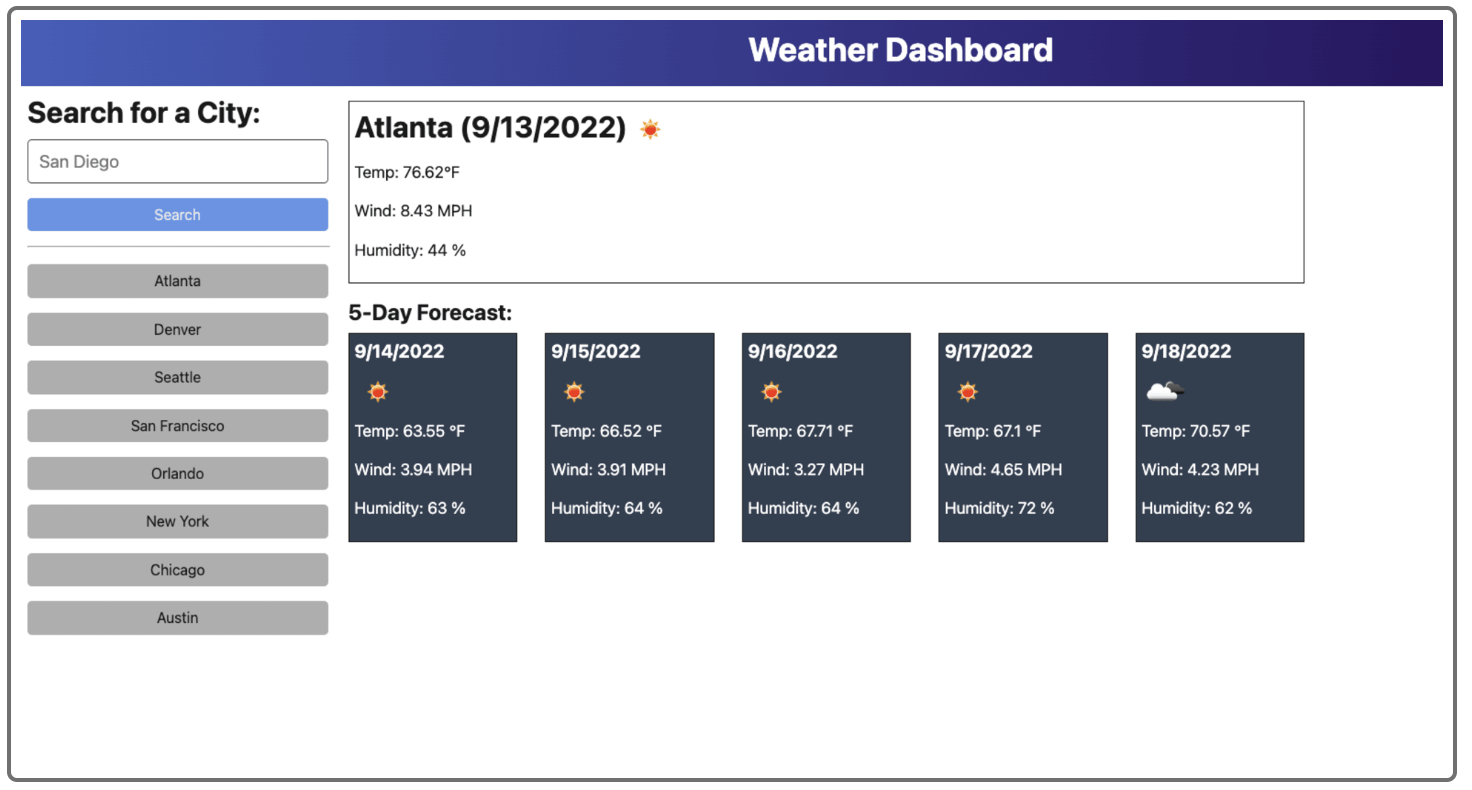Load Atlanta from search history
This screenshot has height=790, width=1472.
178,281
